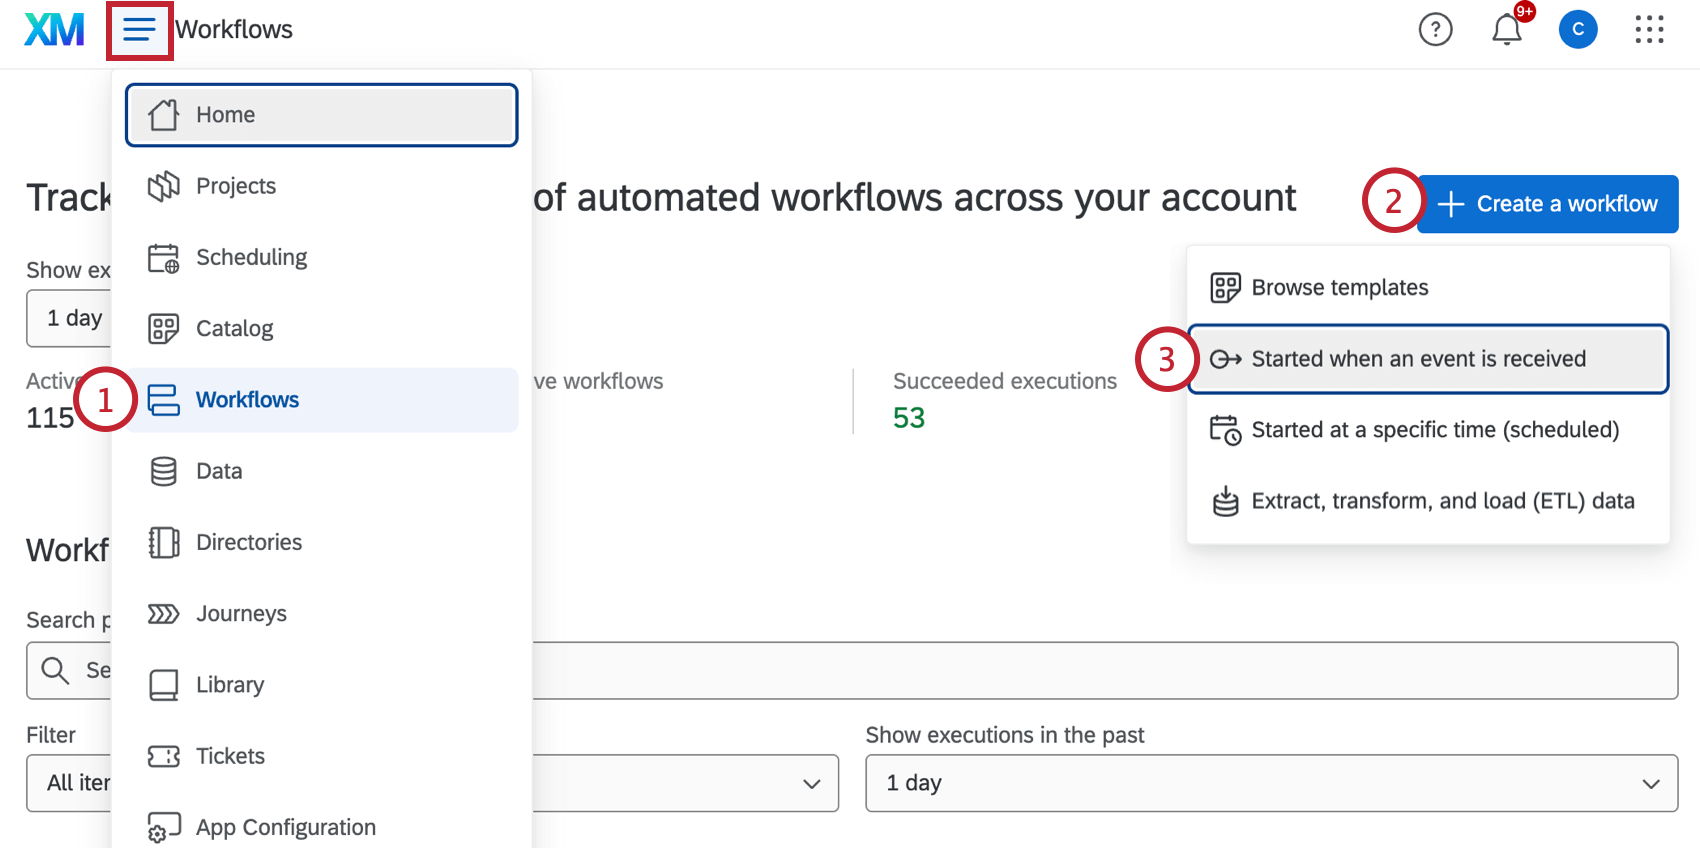This screenshot has height=848, width=1700.
Task: Open Directories from the menu
Action: pos(249,542)
